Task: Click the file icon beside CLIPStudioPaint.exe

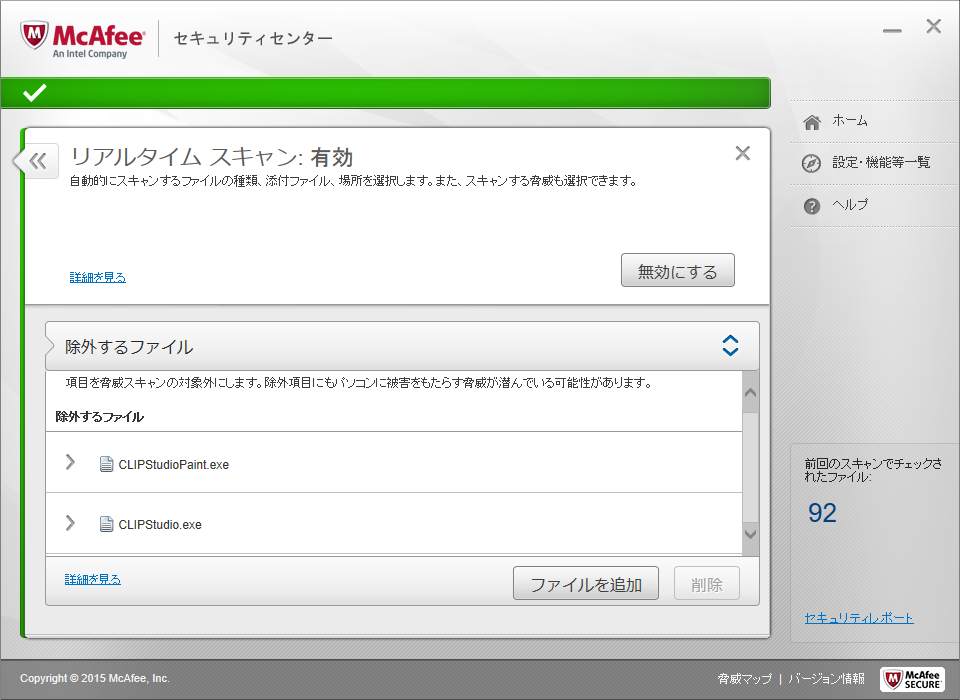Action: pyautogui.click(x=107, y=464)
